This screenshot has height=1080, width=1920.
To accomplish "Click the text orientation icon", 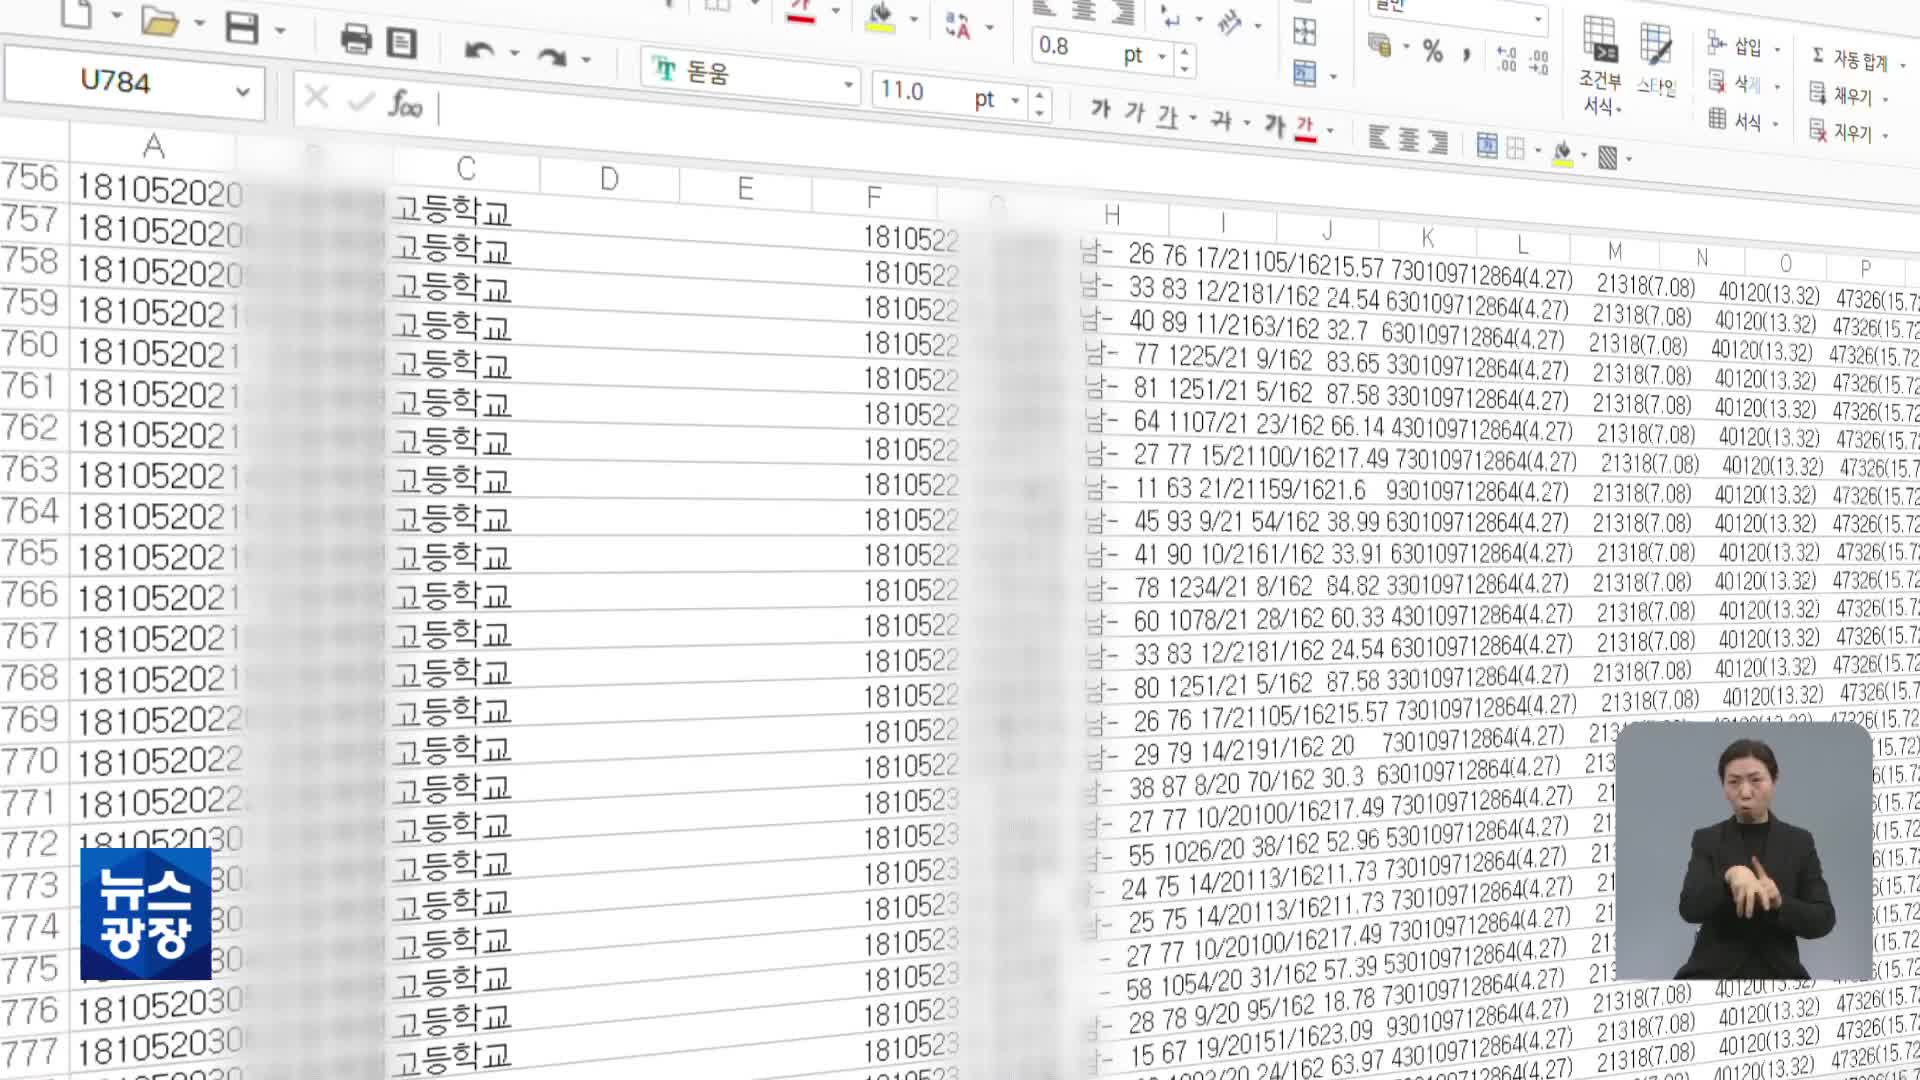I will tap(1230, 22).
